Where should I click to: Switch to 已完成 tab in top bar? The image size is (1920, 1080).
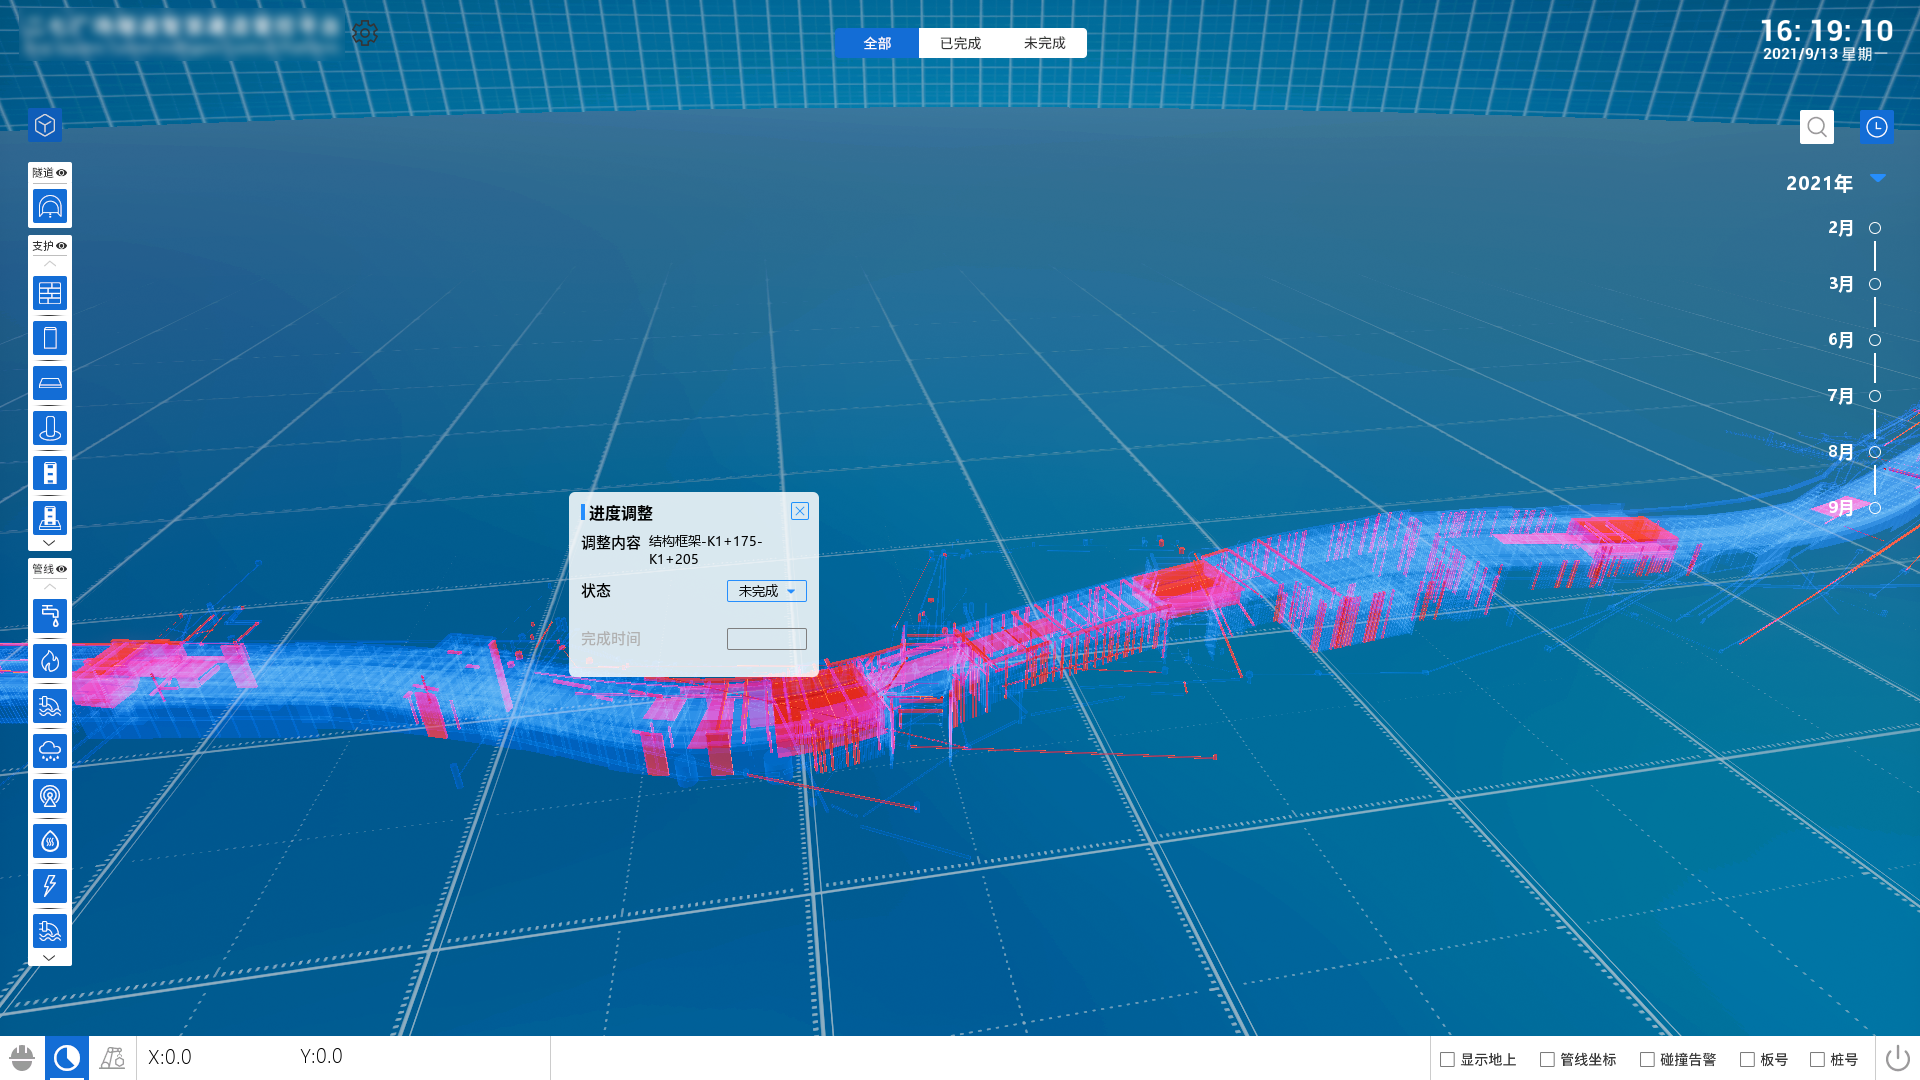(960, 44)
